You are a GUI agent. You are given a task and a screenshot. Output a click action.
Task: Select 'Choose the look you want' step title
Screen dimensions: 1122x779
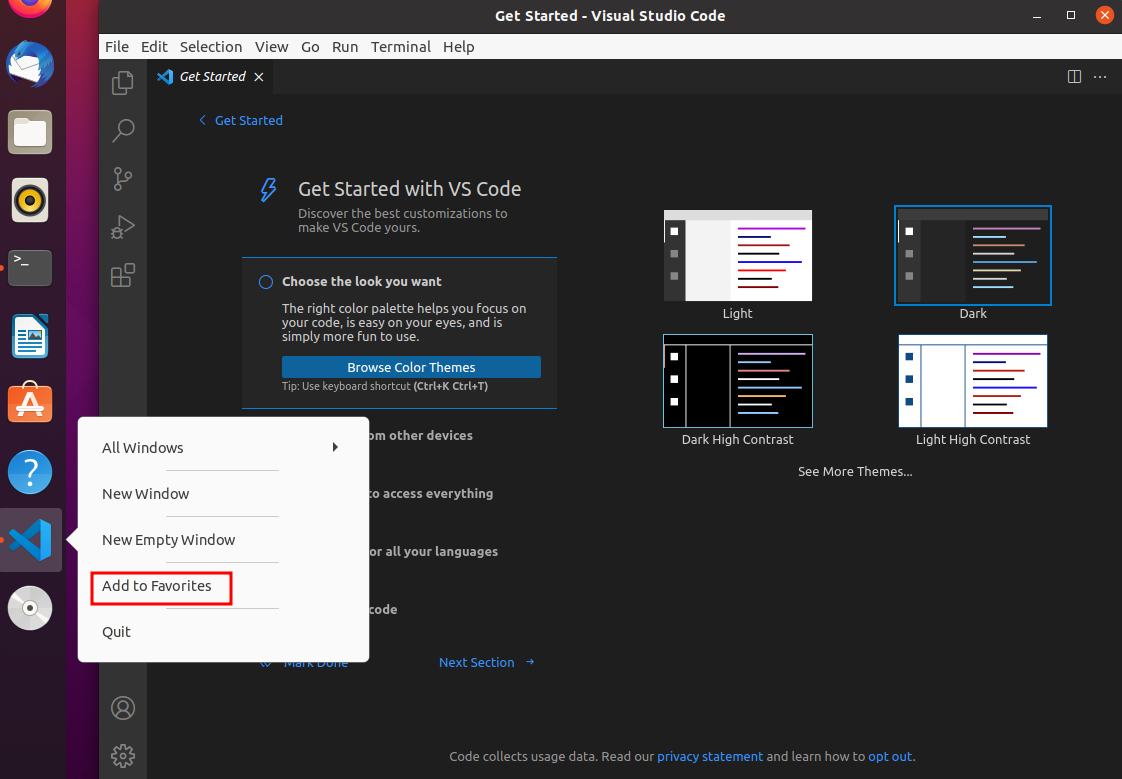(x=361, y=282)
